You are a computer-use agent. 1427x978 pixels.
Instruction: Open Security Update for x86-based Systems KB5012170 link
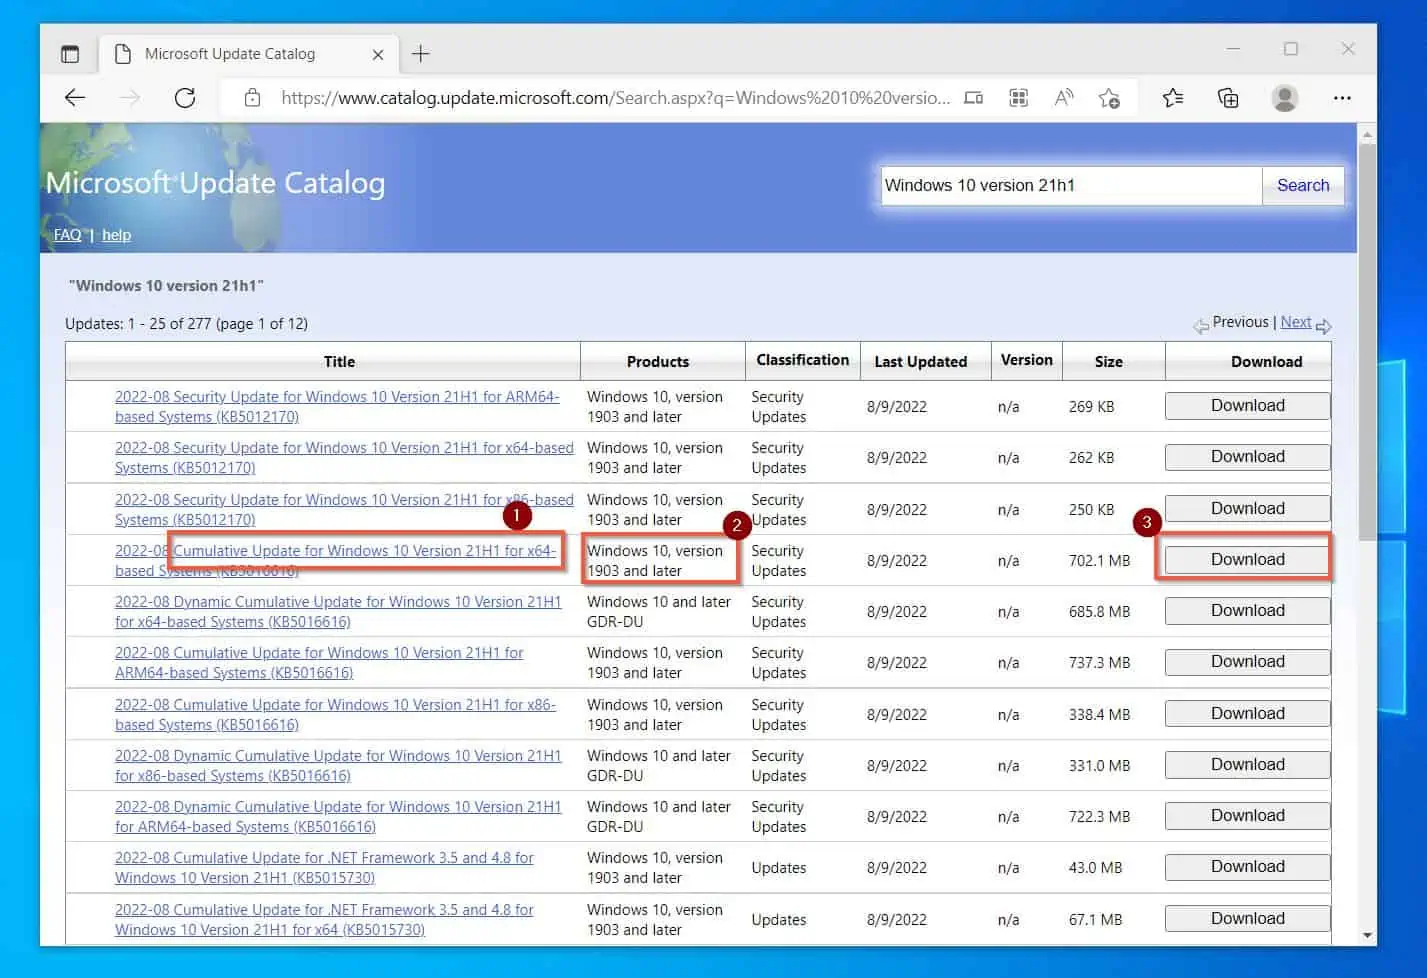[344, 510]
